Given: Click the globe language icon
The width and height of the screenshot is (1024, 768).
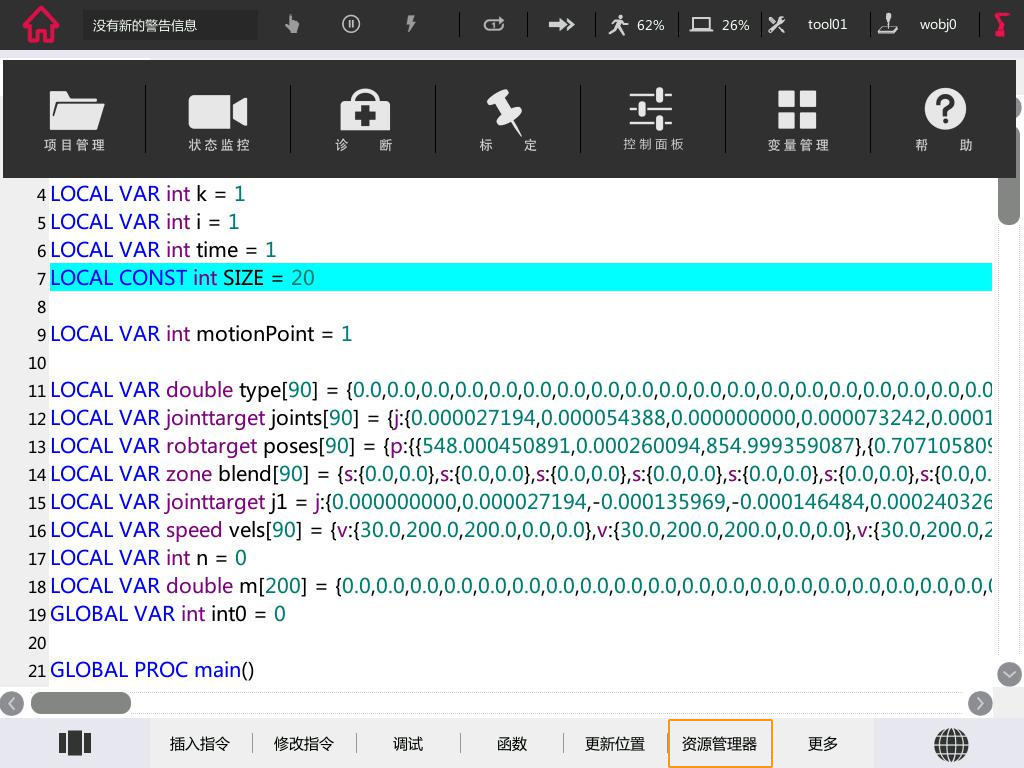Looking at the screenshot, I should coord(951,744).
